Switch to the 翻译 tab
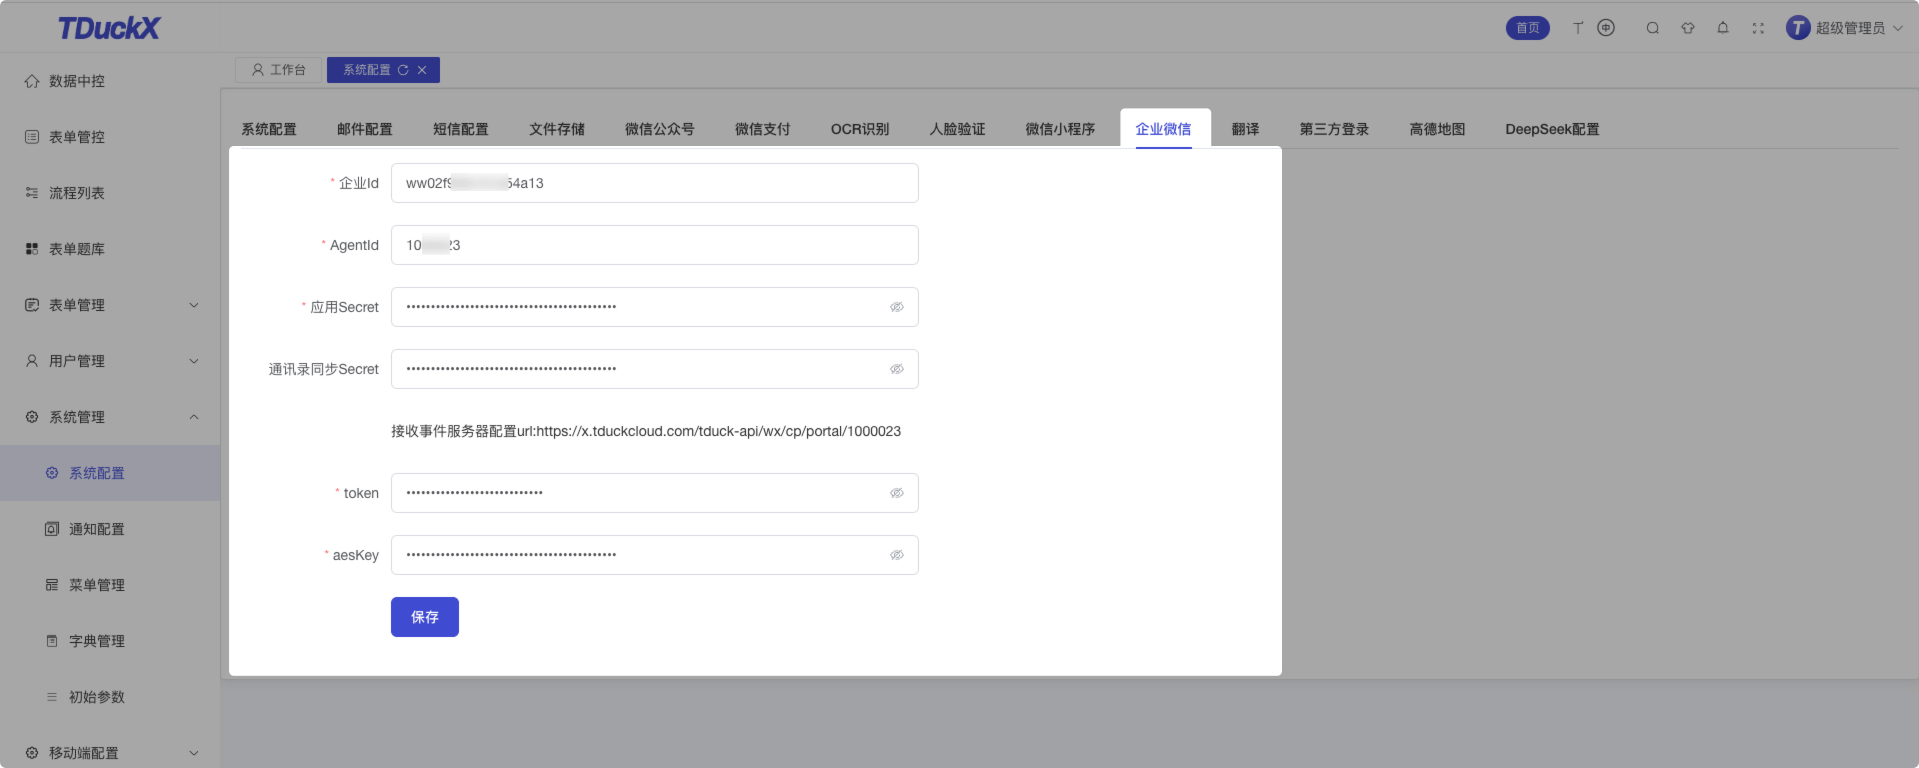This screenshot has width=1919, height=768. pos(1246,129)
